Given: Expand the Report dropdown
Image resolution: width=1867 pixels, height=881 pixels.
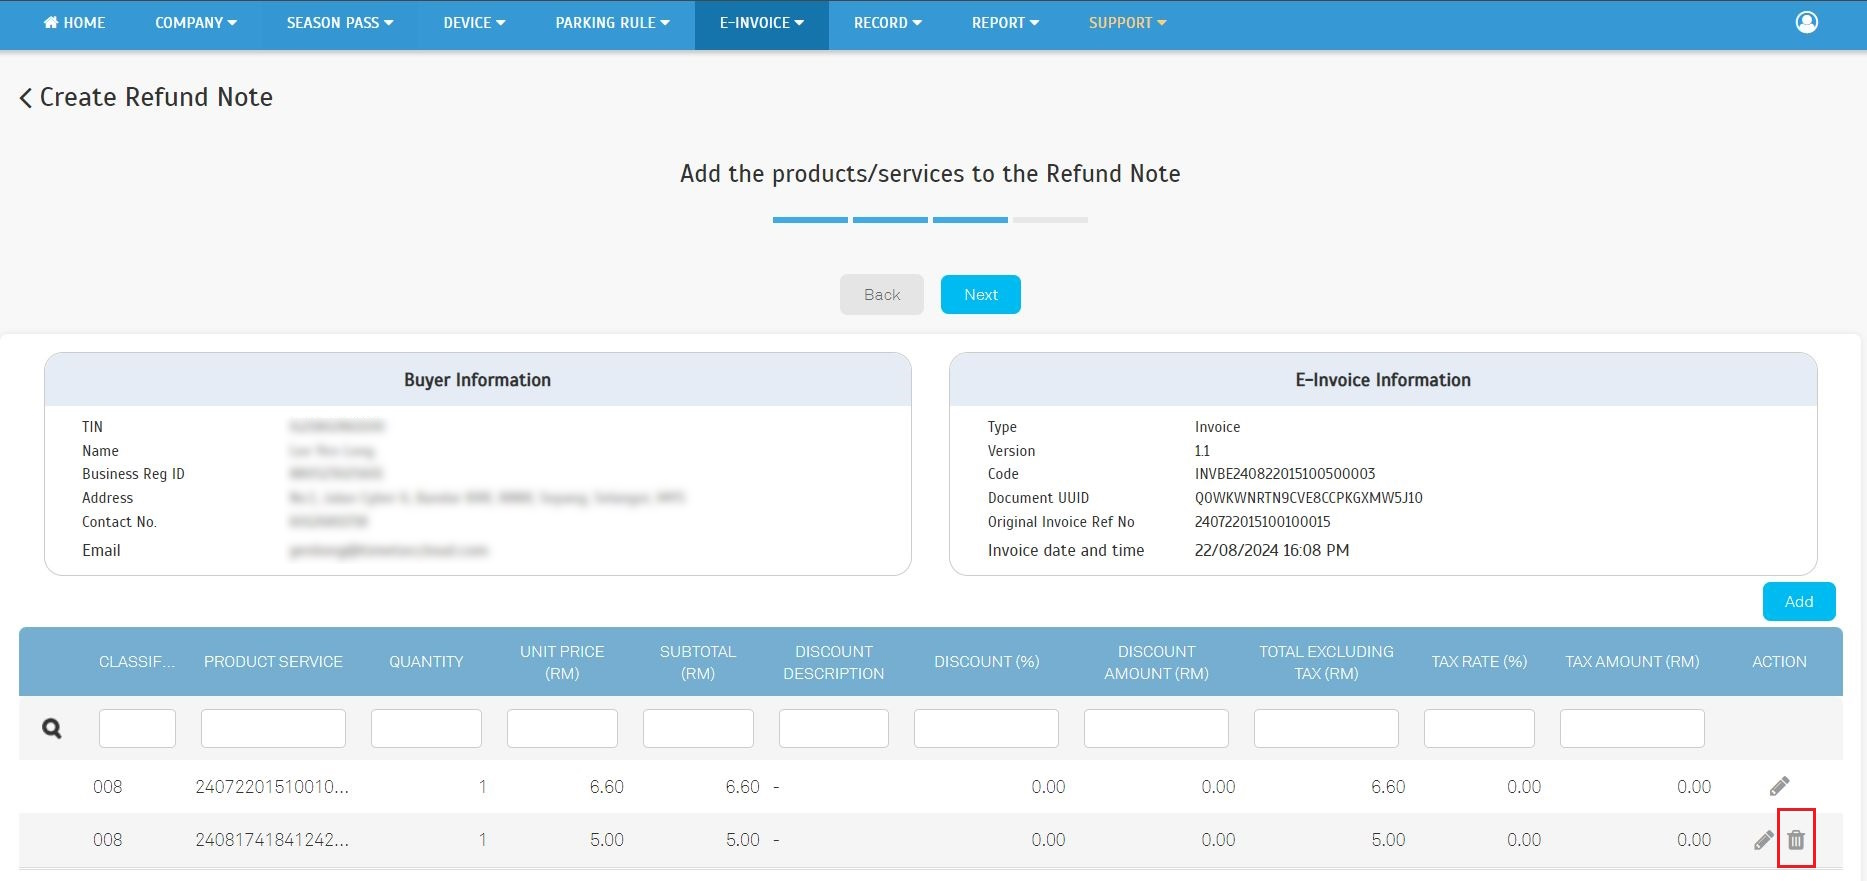Looking at the screenshot, I should point(1005,23).
